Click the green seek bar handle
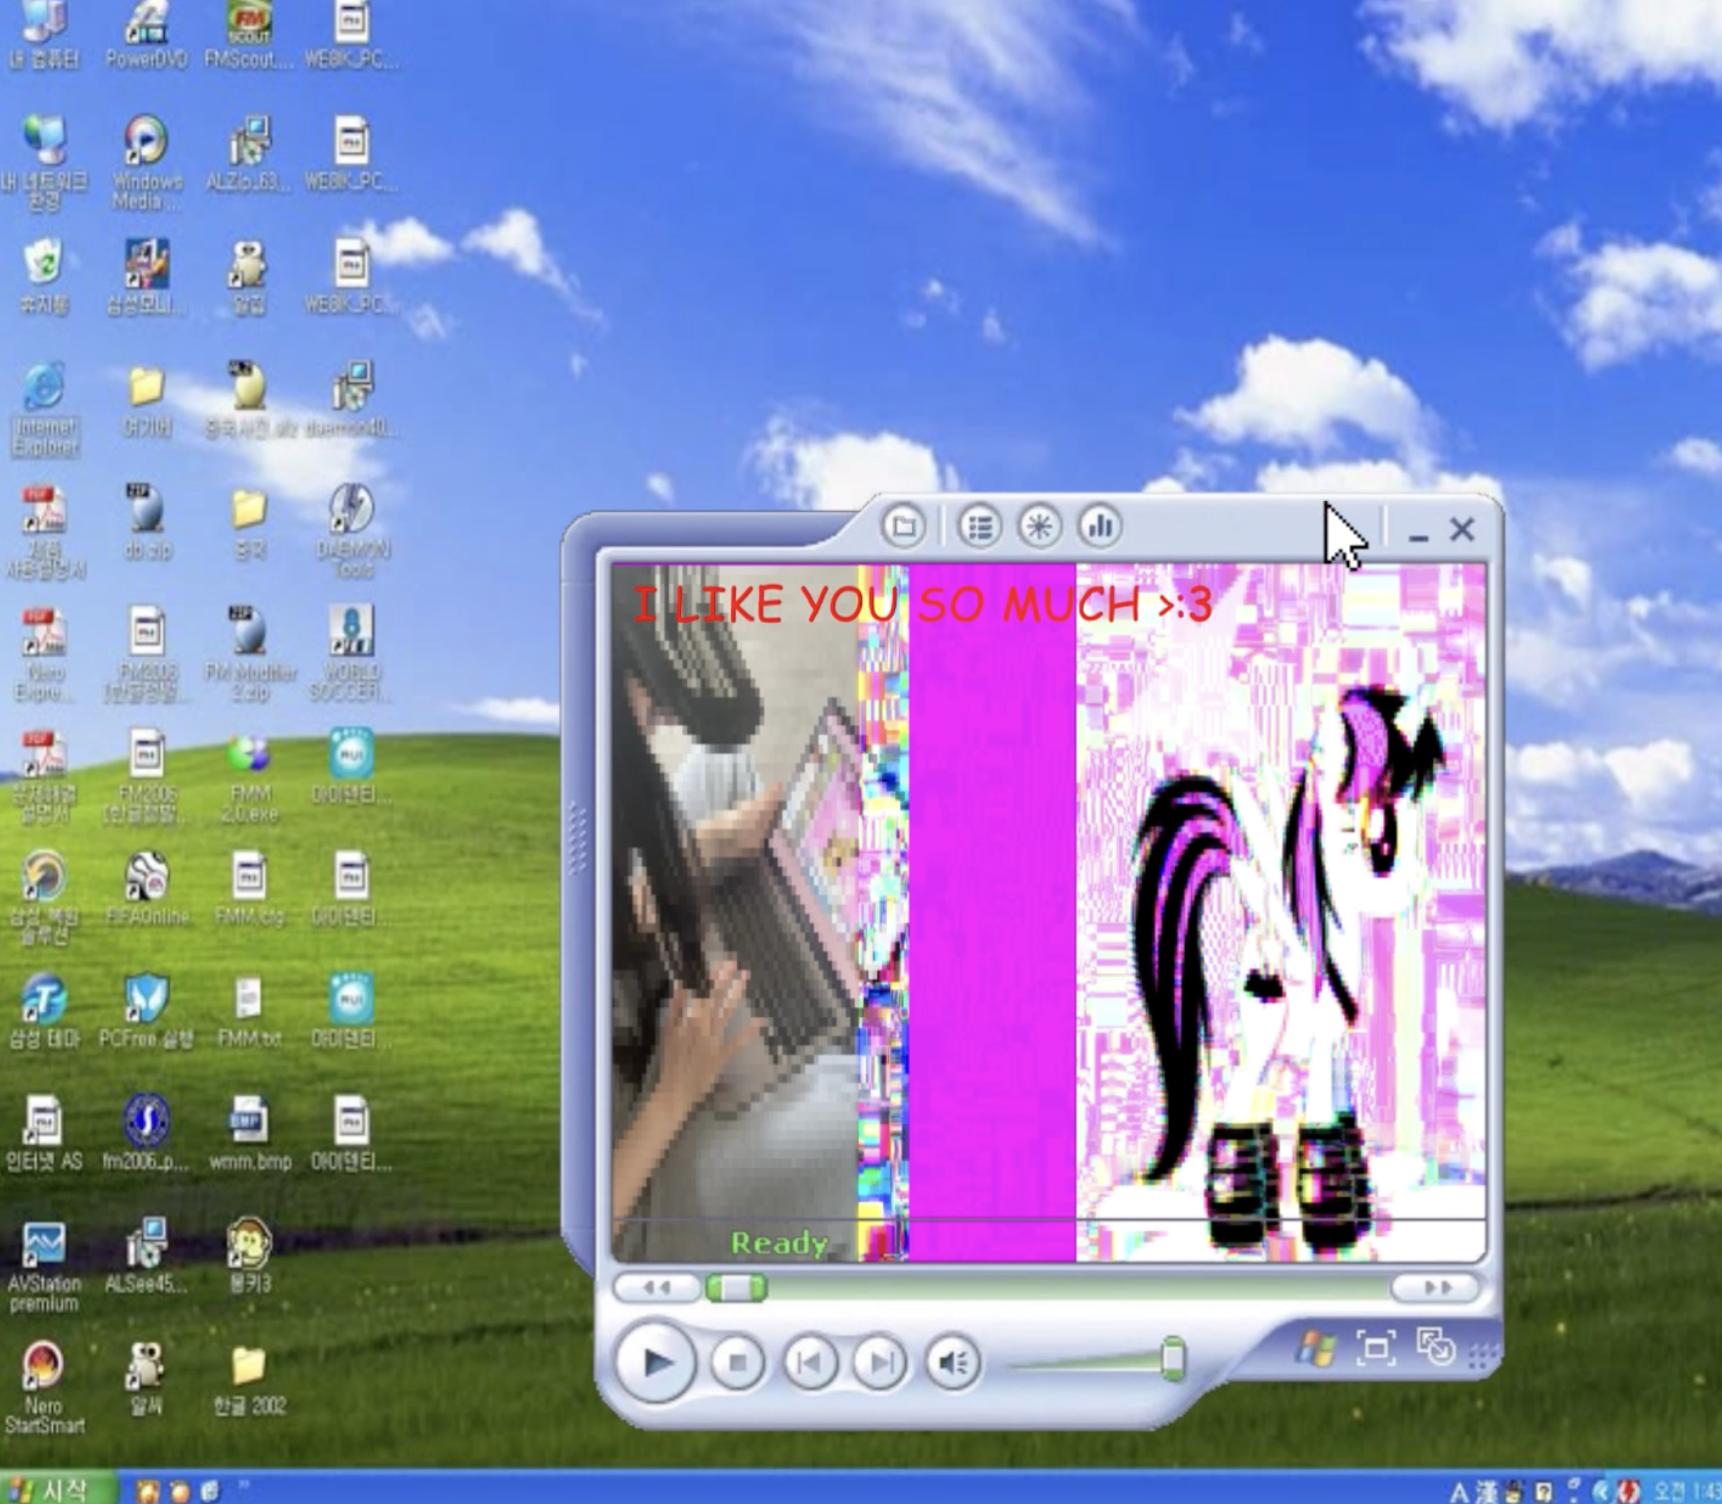The image size is (1722, 1504). click(737, 1288)
